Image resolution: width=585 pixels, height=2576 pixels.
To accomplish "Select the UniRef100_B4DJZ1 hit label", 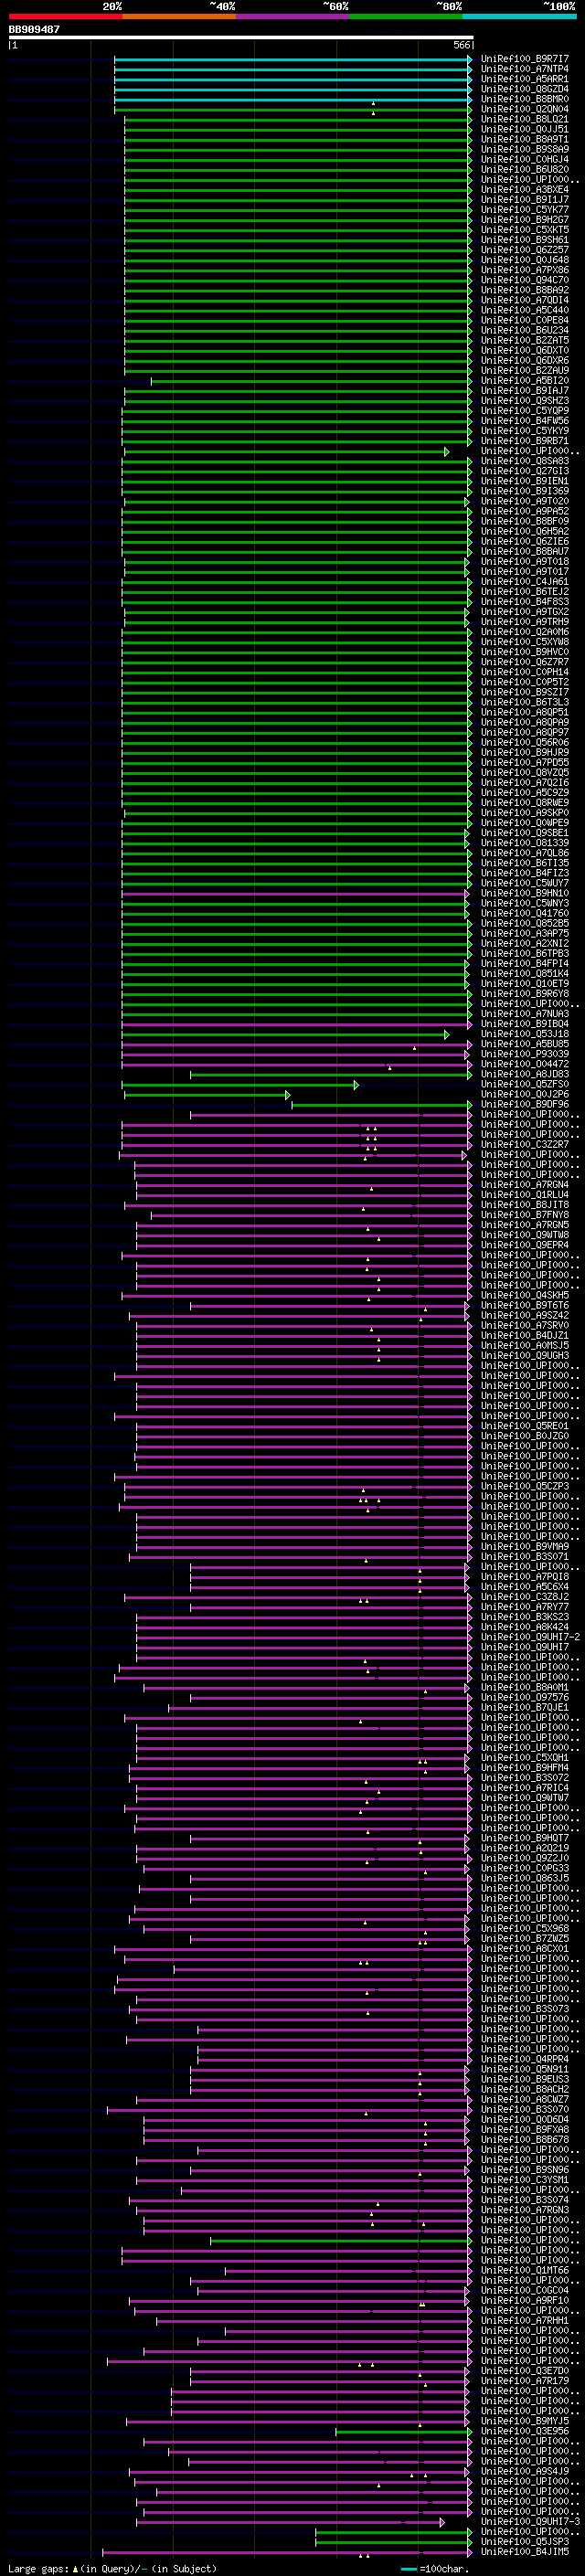I will pos(524,1336).
